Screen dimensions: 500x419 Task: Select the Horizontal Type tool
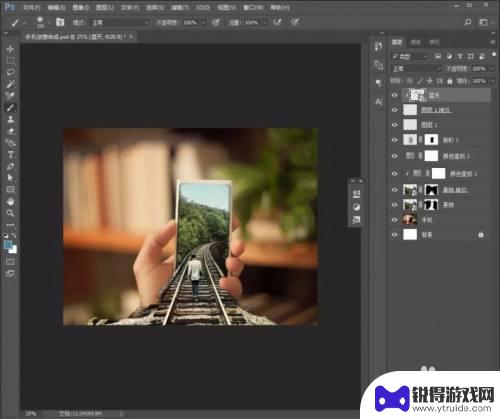click(x=10, y=155)
